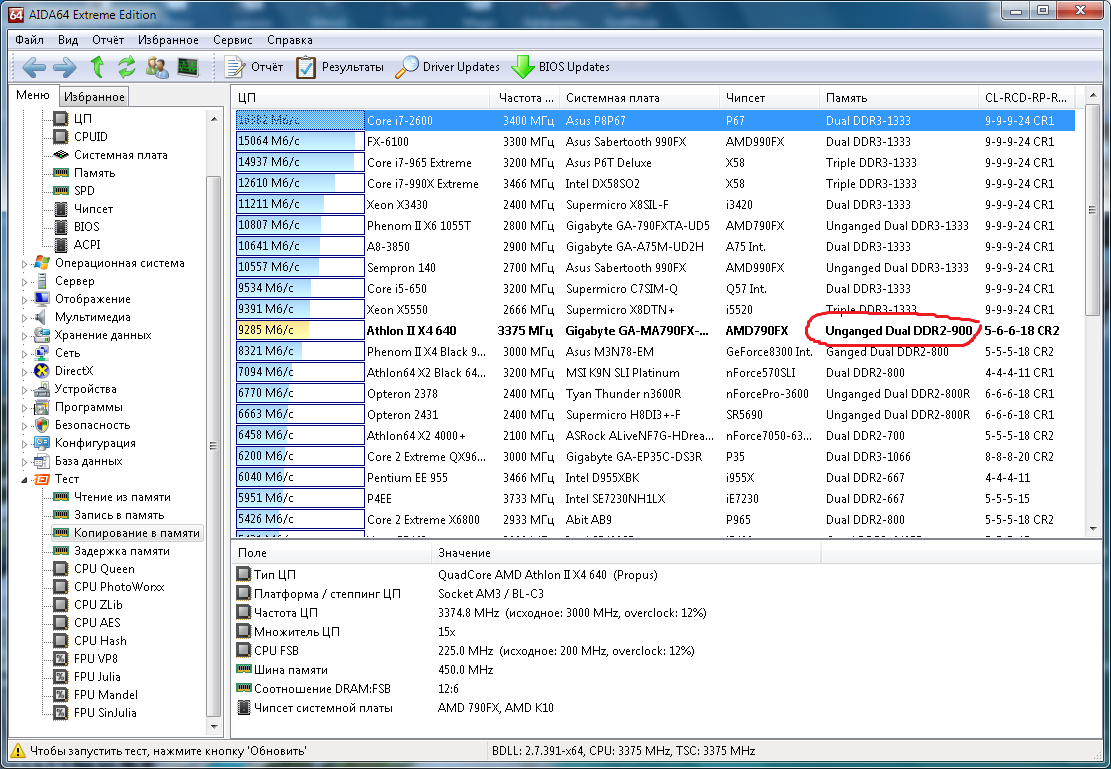Viewport: 1111px width, 769px height.
Task: Click the Значение column header
Action: coord(626,553)
